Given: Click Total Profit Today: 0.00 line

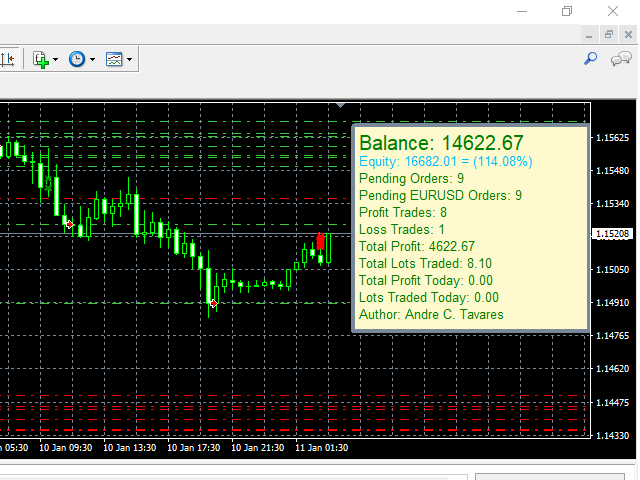Looking at the screenshot, I should click(x=426, y=281).
